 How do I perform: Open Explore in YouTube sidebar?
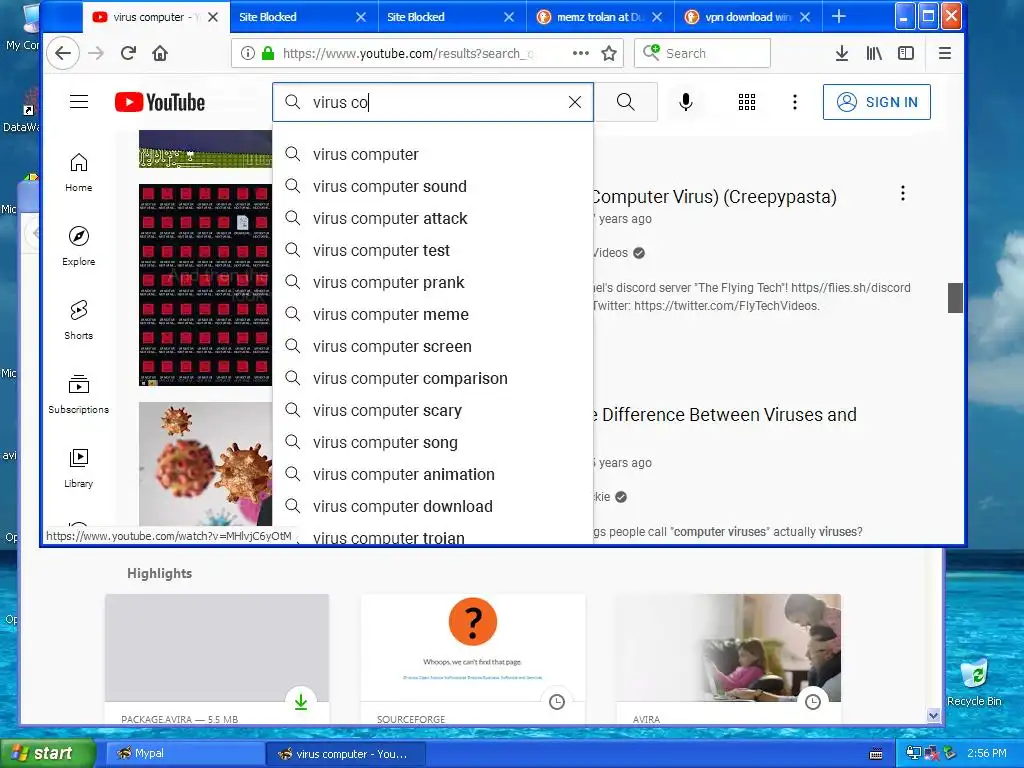(x=78, y=246)
